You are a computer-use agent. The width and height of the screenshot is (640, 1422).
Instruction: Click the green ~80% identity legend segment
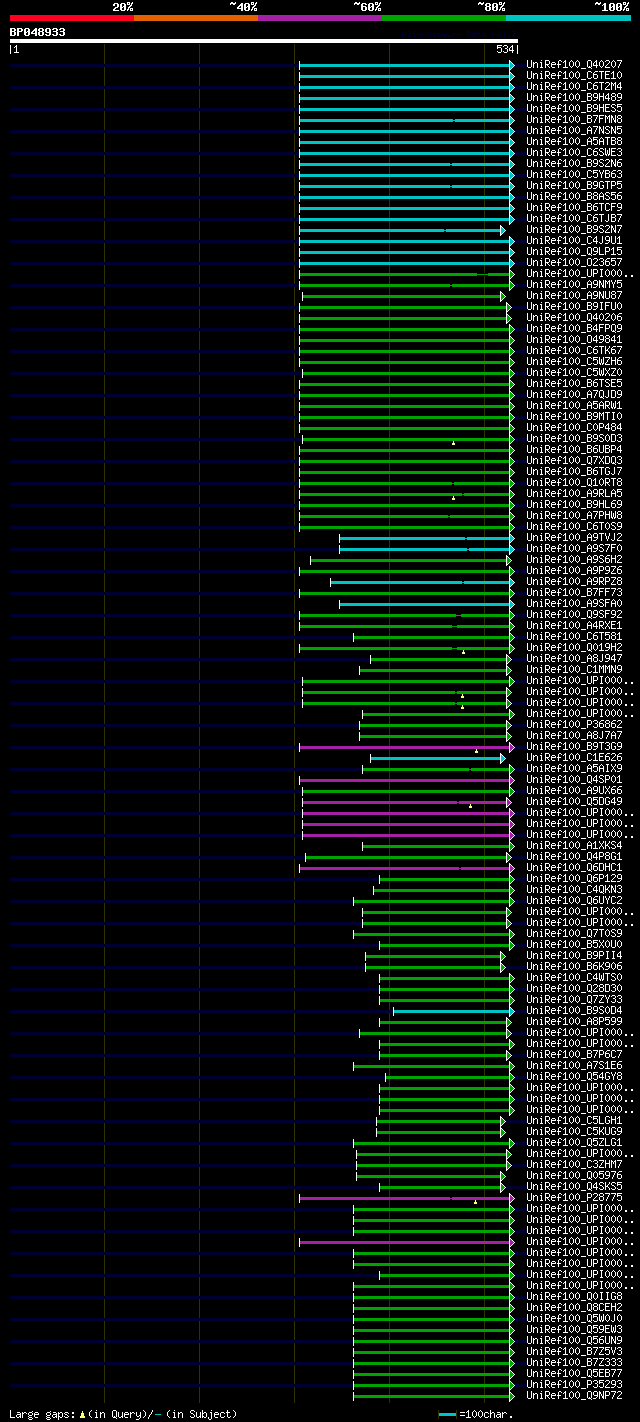444,17
